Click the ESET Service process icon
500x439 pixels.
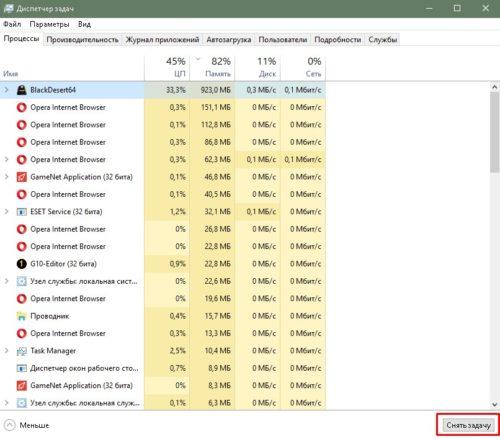tap(22, 212)
